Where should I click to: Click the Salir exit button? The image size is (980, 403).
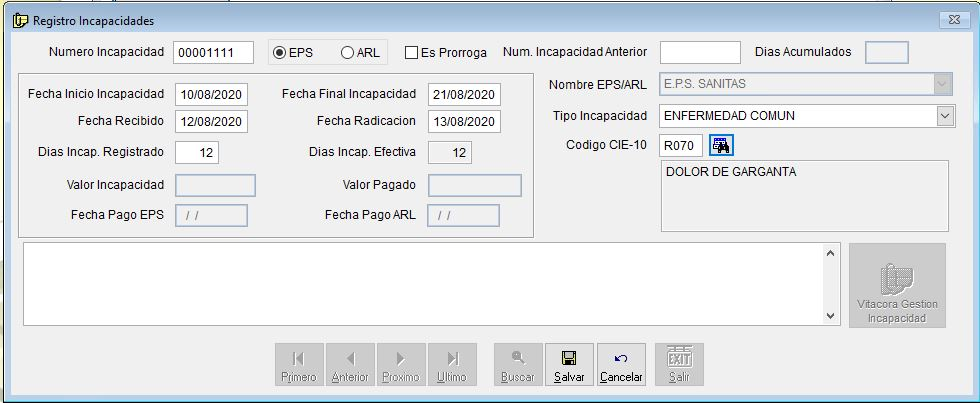679,365
